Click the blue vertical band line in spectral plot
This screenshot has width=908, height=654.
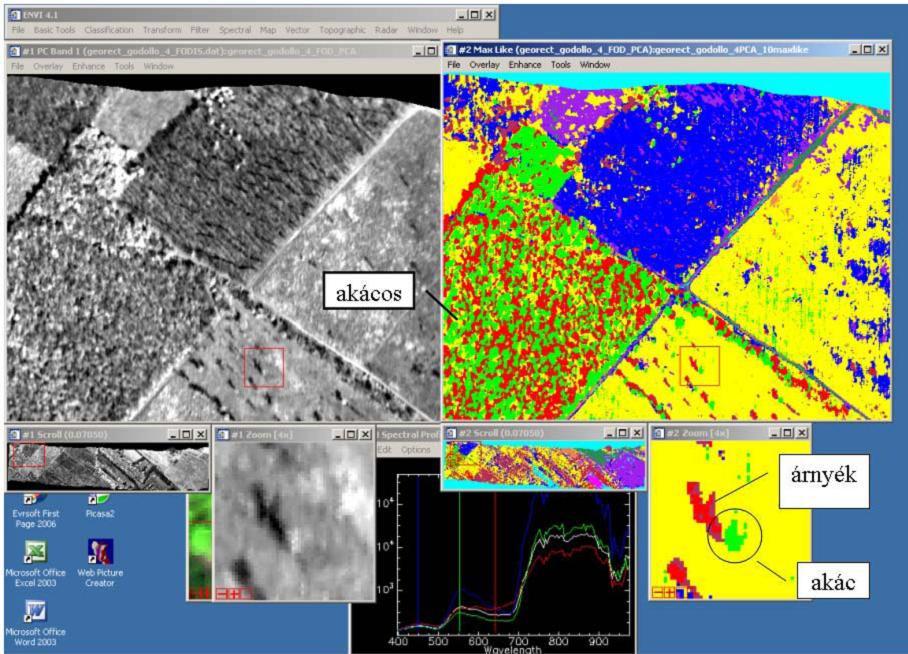(x=418, y=553)
